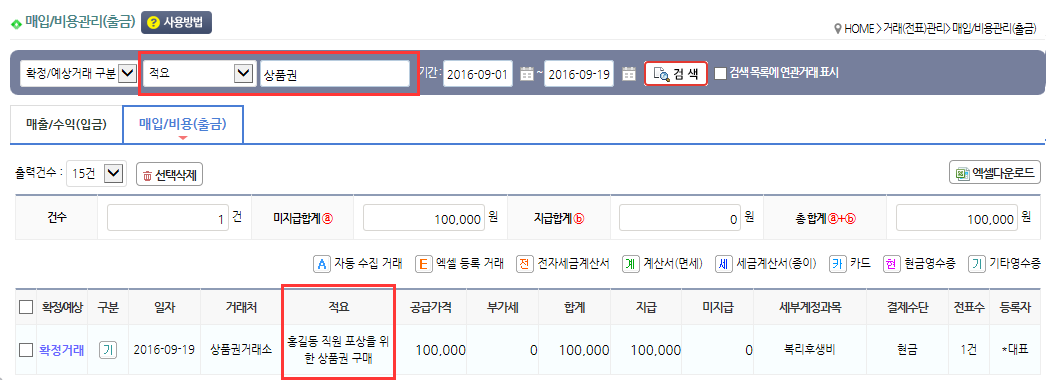Click the 현금 payment method cell

point(907,350)
